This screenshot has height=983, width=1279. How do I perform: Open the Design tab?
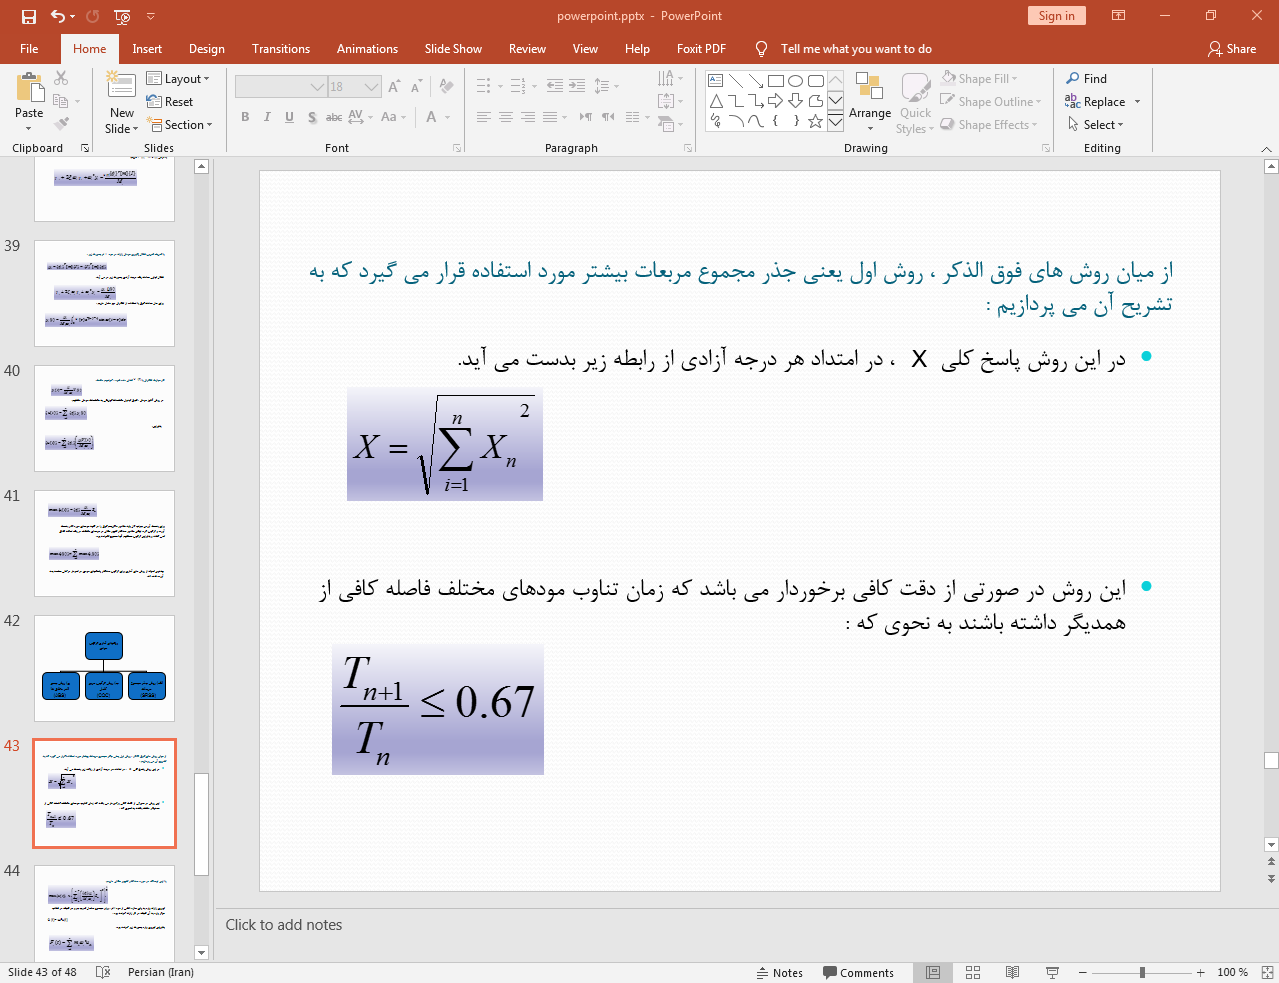tap(206, 48)
